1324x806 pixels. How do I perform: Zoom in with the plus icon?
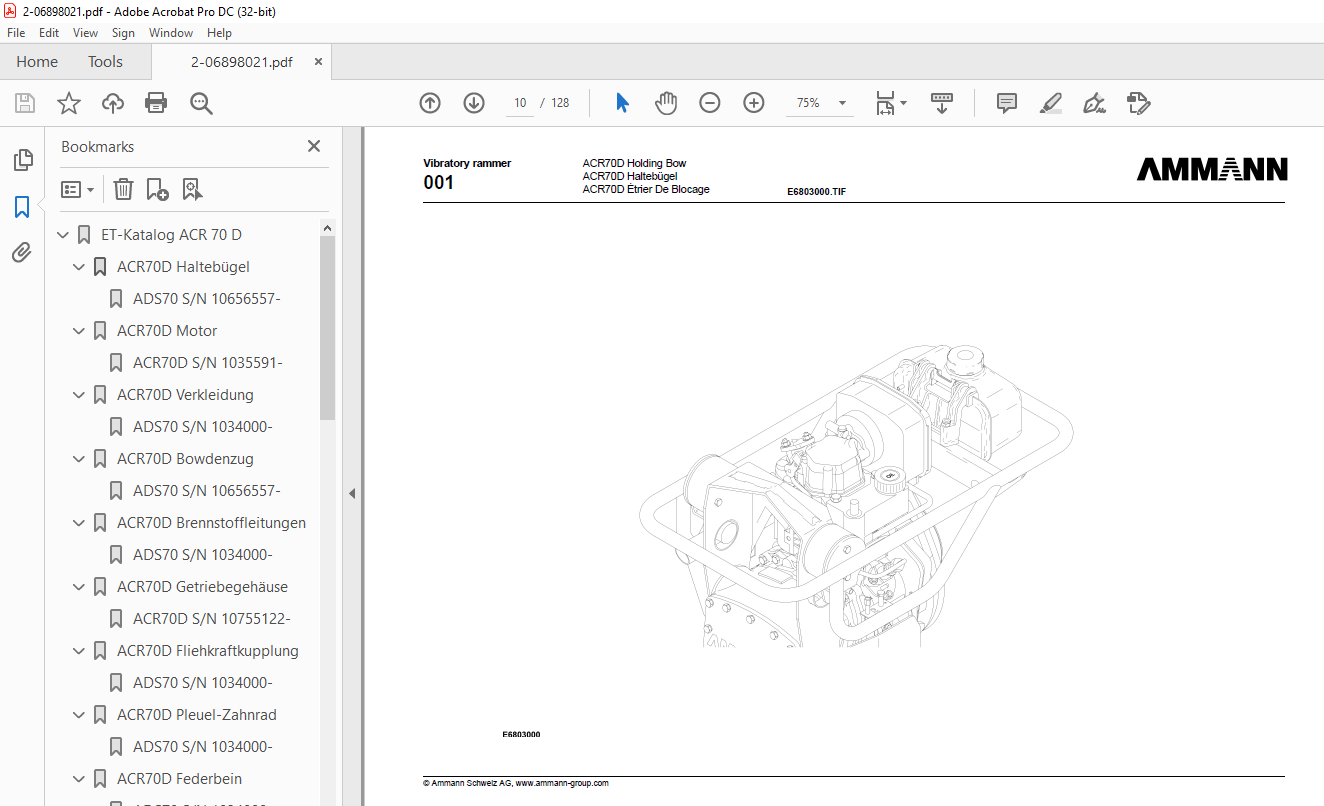754,103
